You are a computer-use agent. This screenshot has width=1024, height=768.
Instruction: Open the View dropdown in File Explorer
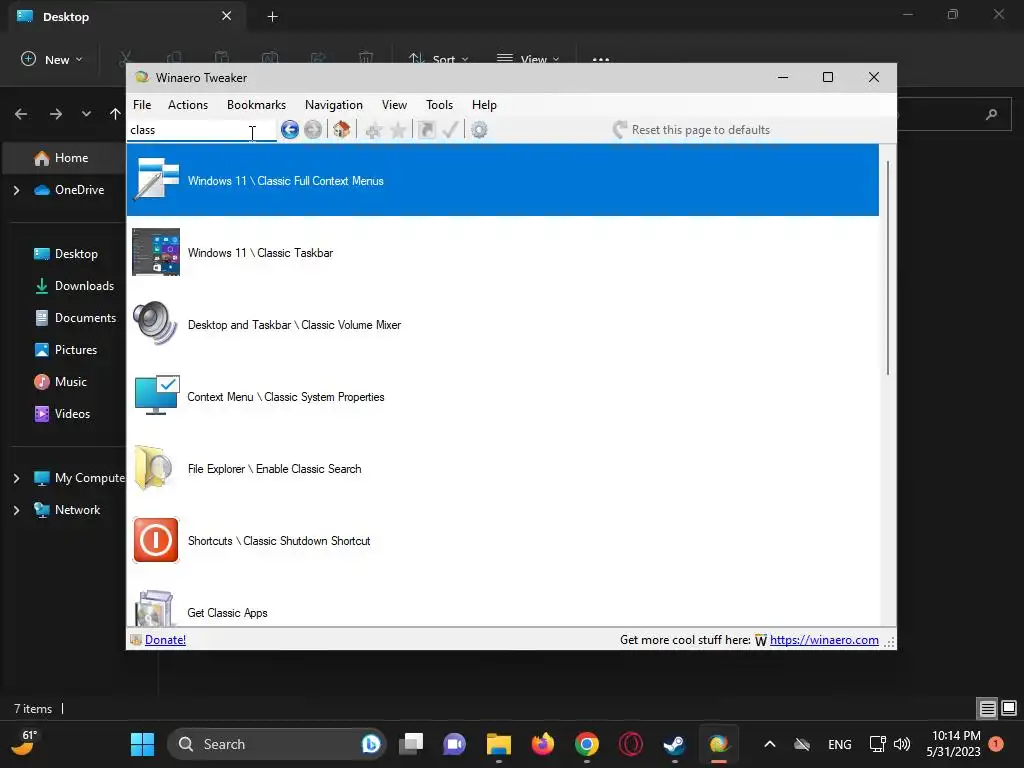click(x=528, y=59)
